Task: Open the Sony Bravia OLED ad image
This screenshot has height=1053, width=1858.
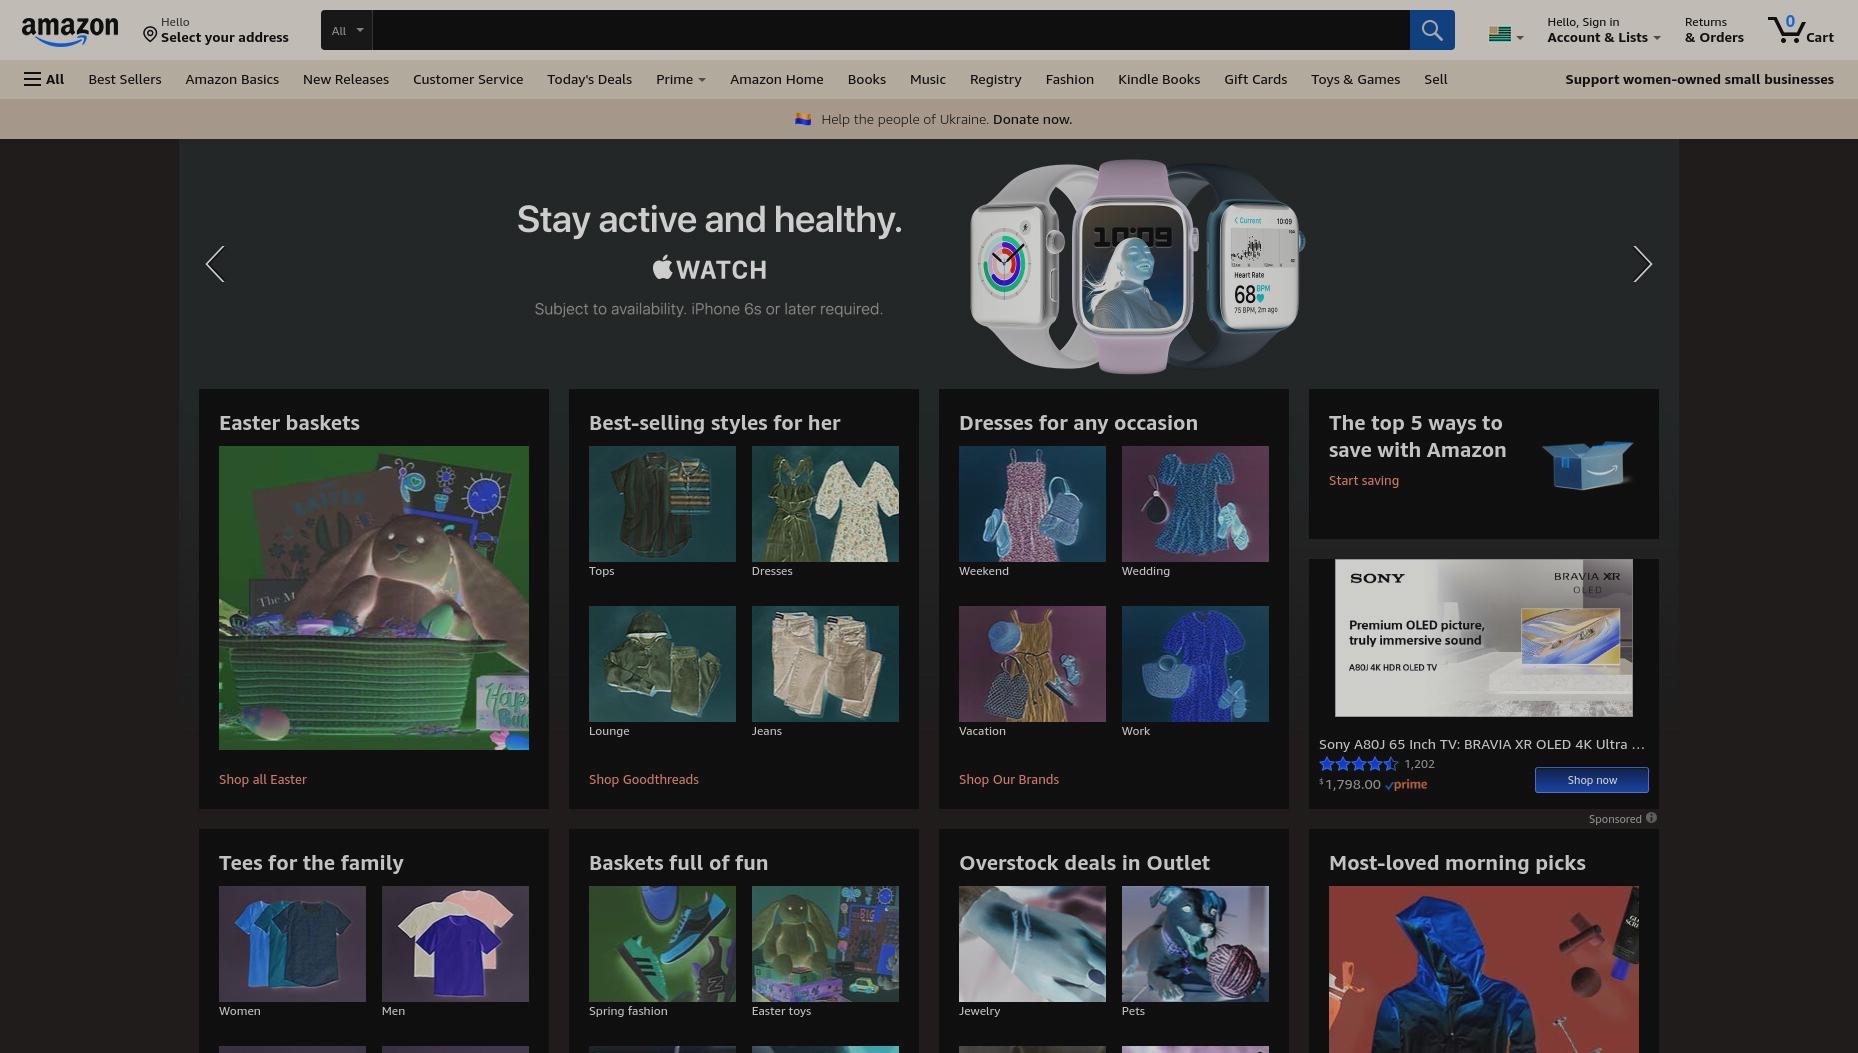Action: (x=1484, y=638)
